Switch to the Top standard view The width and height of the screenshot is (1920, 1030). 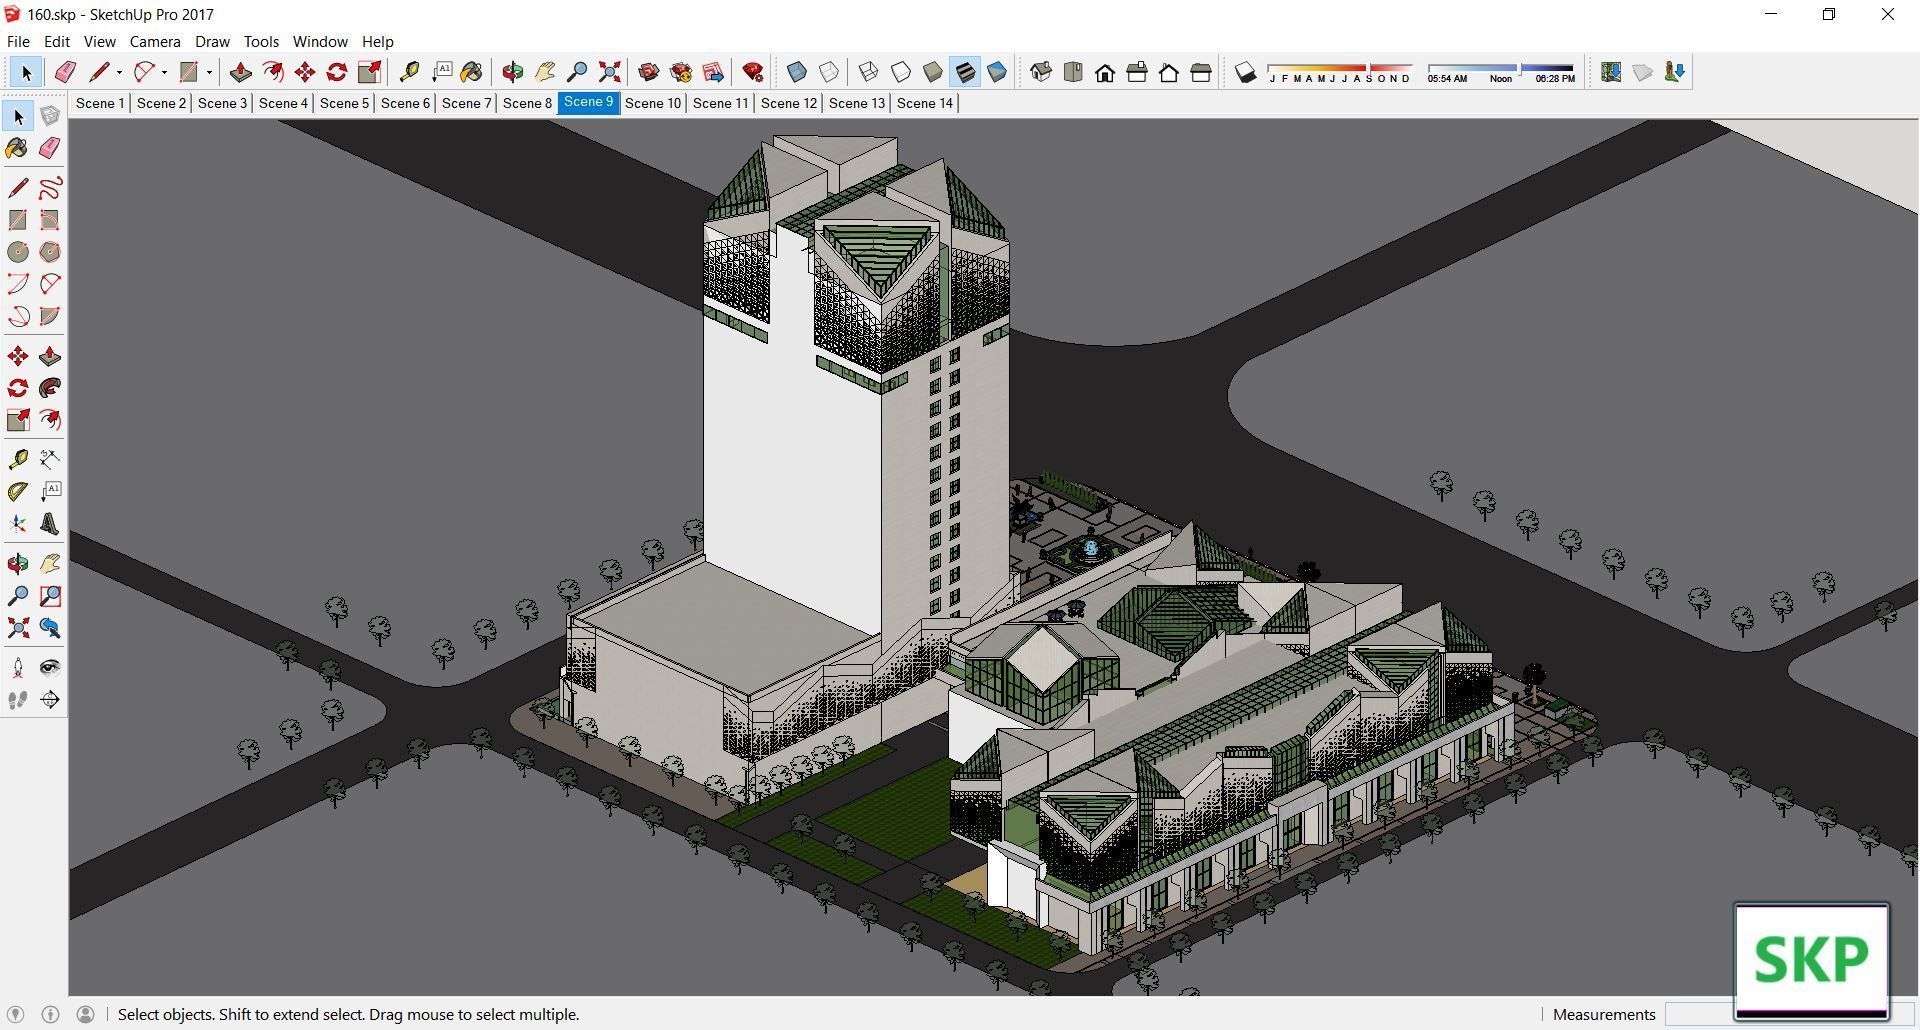coord(1073,72)
